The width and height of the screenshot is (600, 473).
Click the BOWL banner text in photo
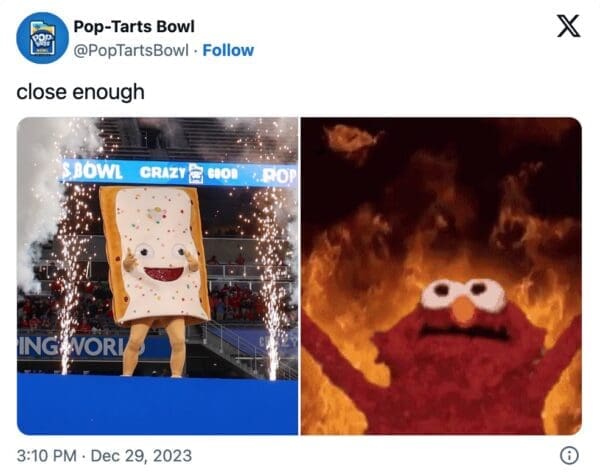[x=93, y=172]
